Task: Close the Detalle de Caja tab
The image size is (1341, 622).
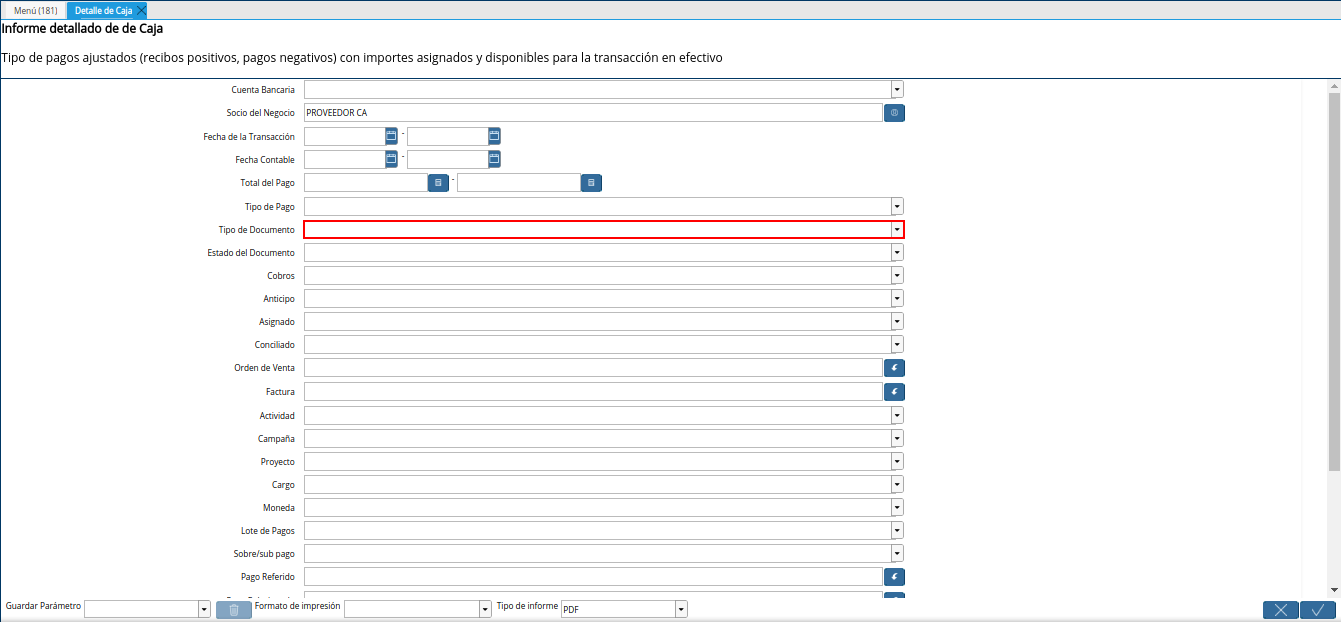Action: [141, 10]
